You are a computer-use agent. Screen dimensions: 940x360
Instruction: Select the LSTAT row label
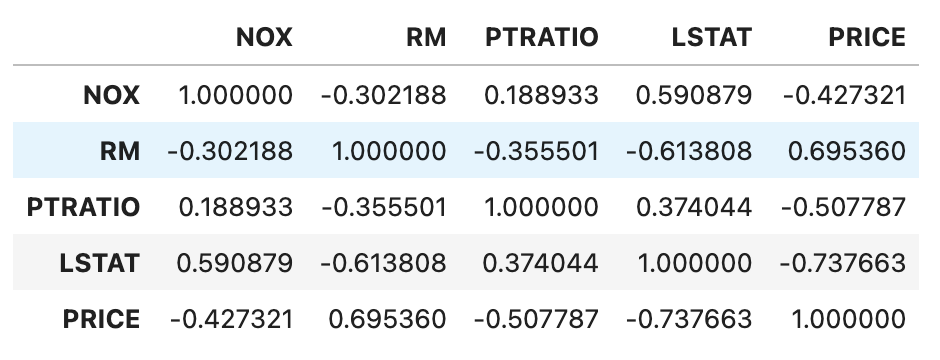100,262
